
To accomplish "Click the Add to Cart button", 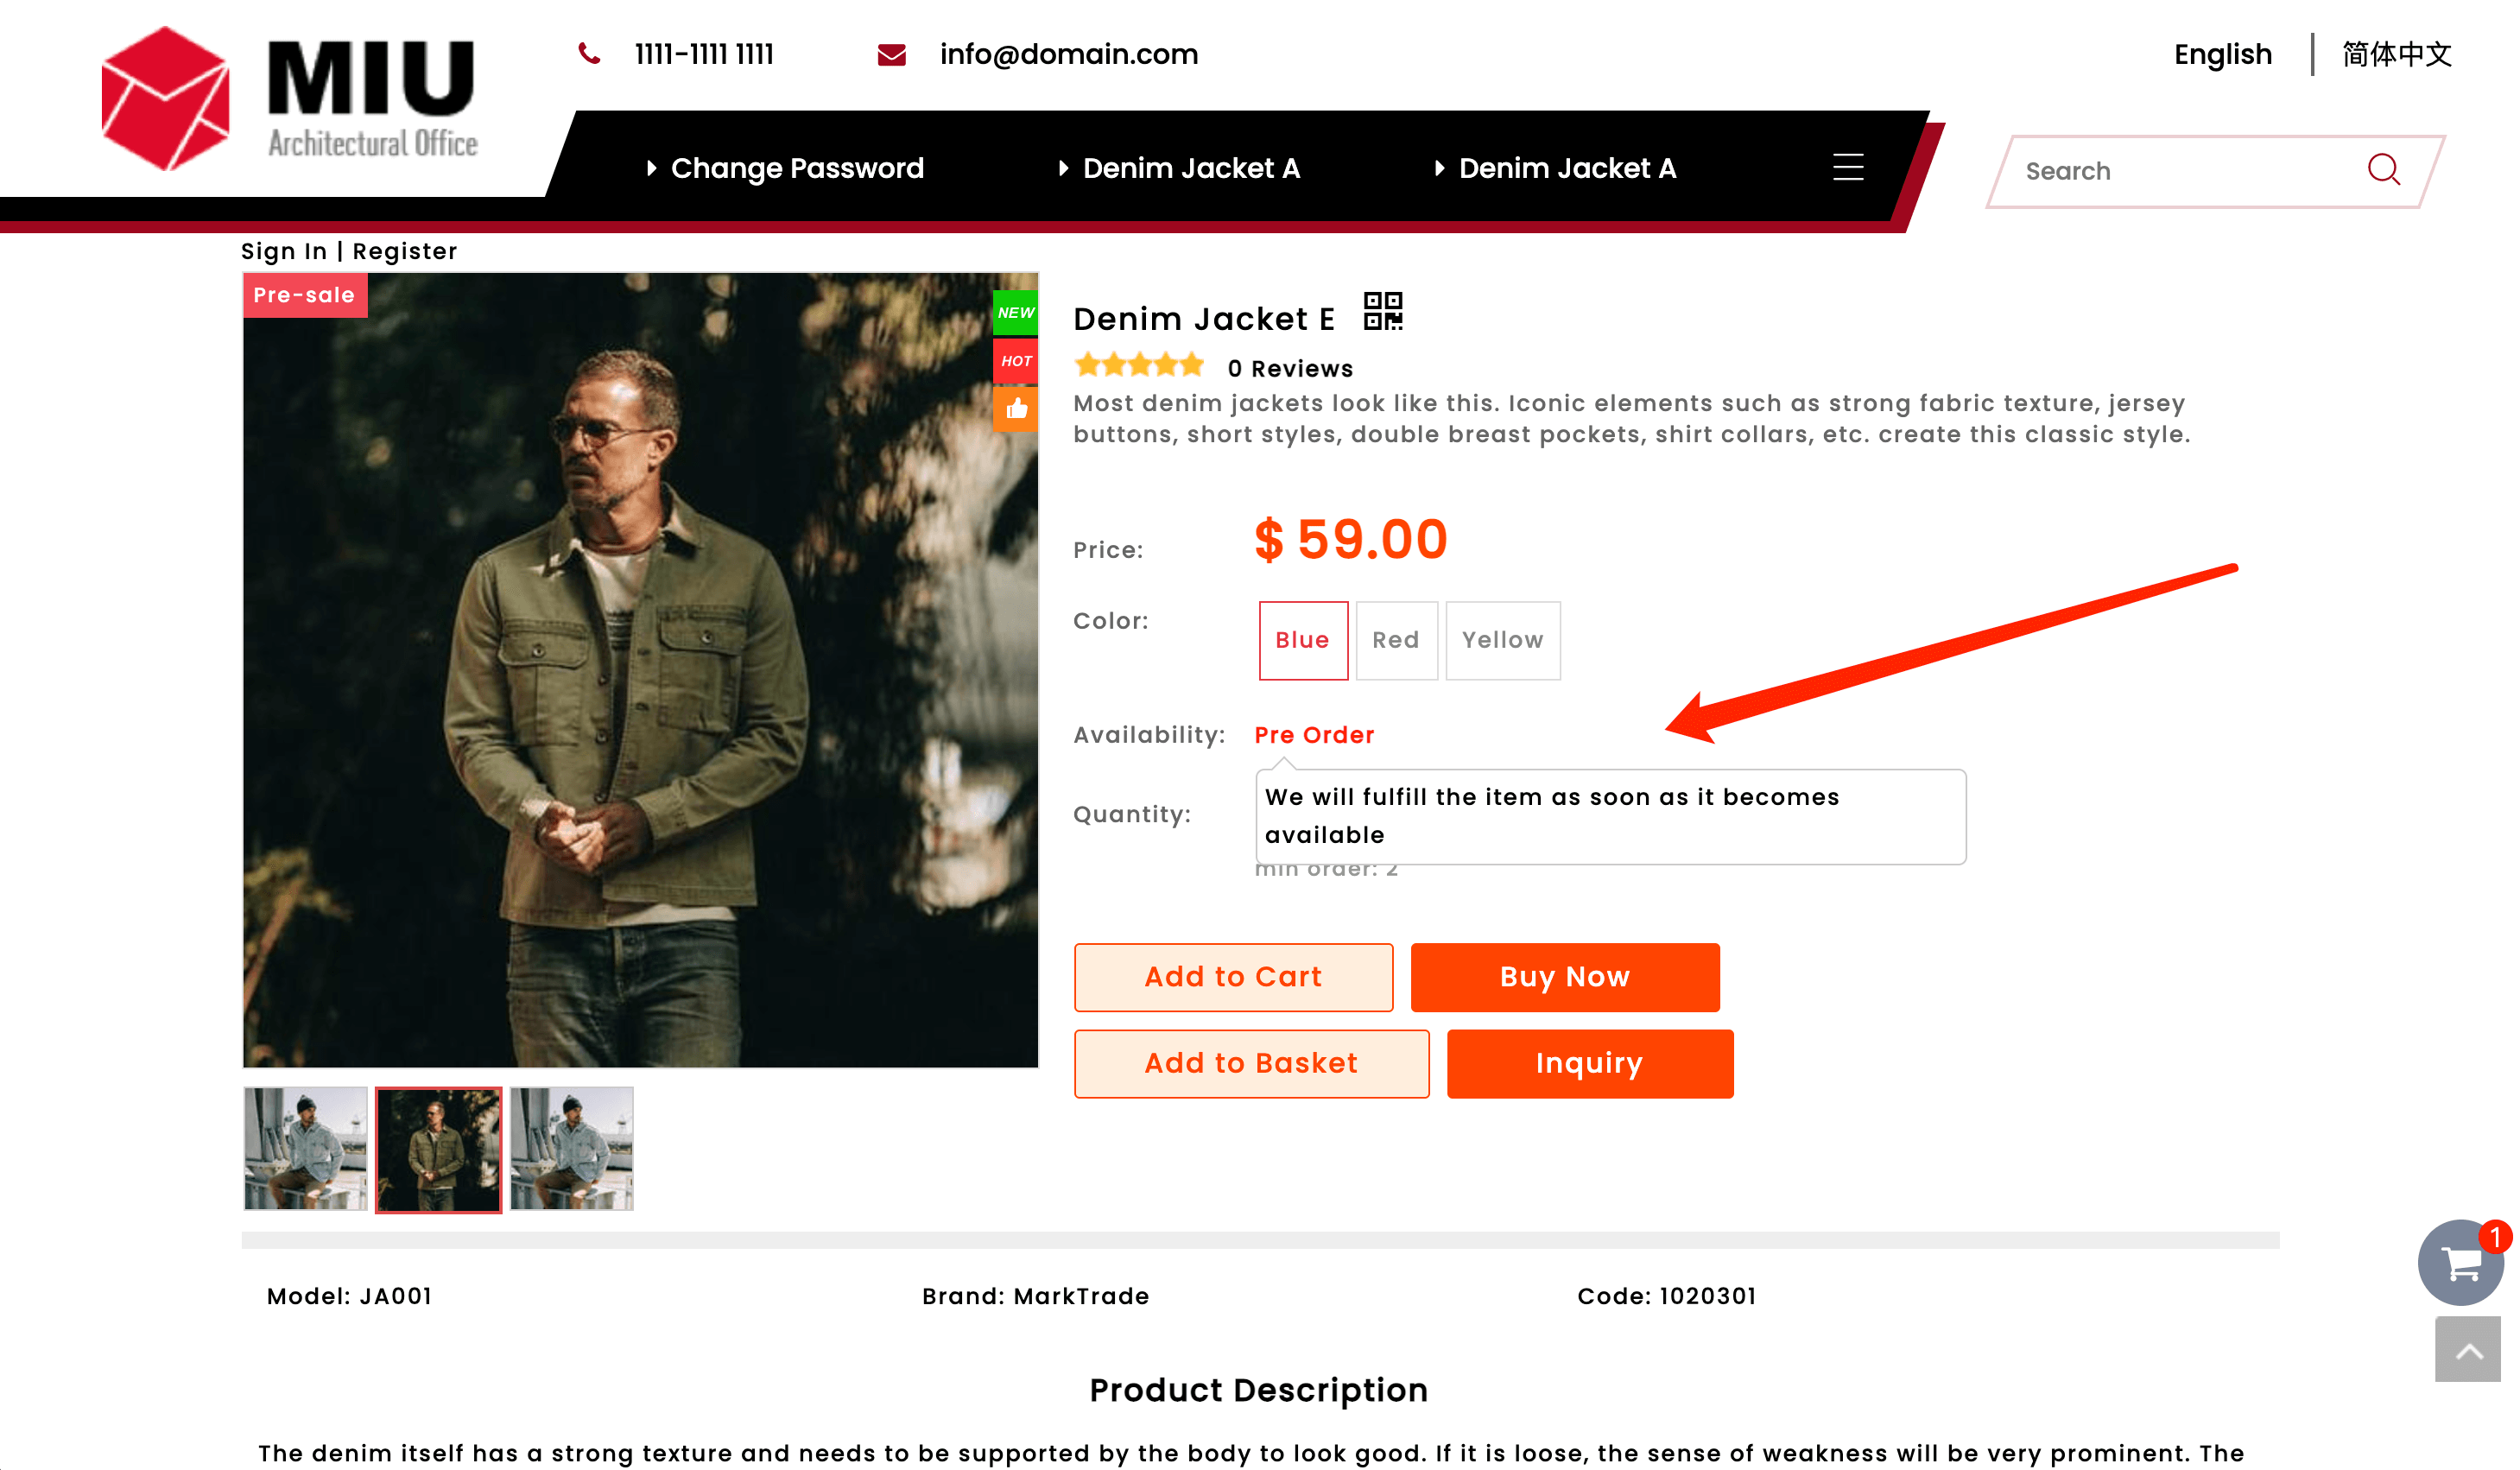I will 1233,977.
